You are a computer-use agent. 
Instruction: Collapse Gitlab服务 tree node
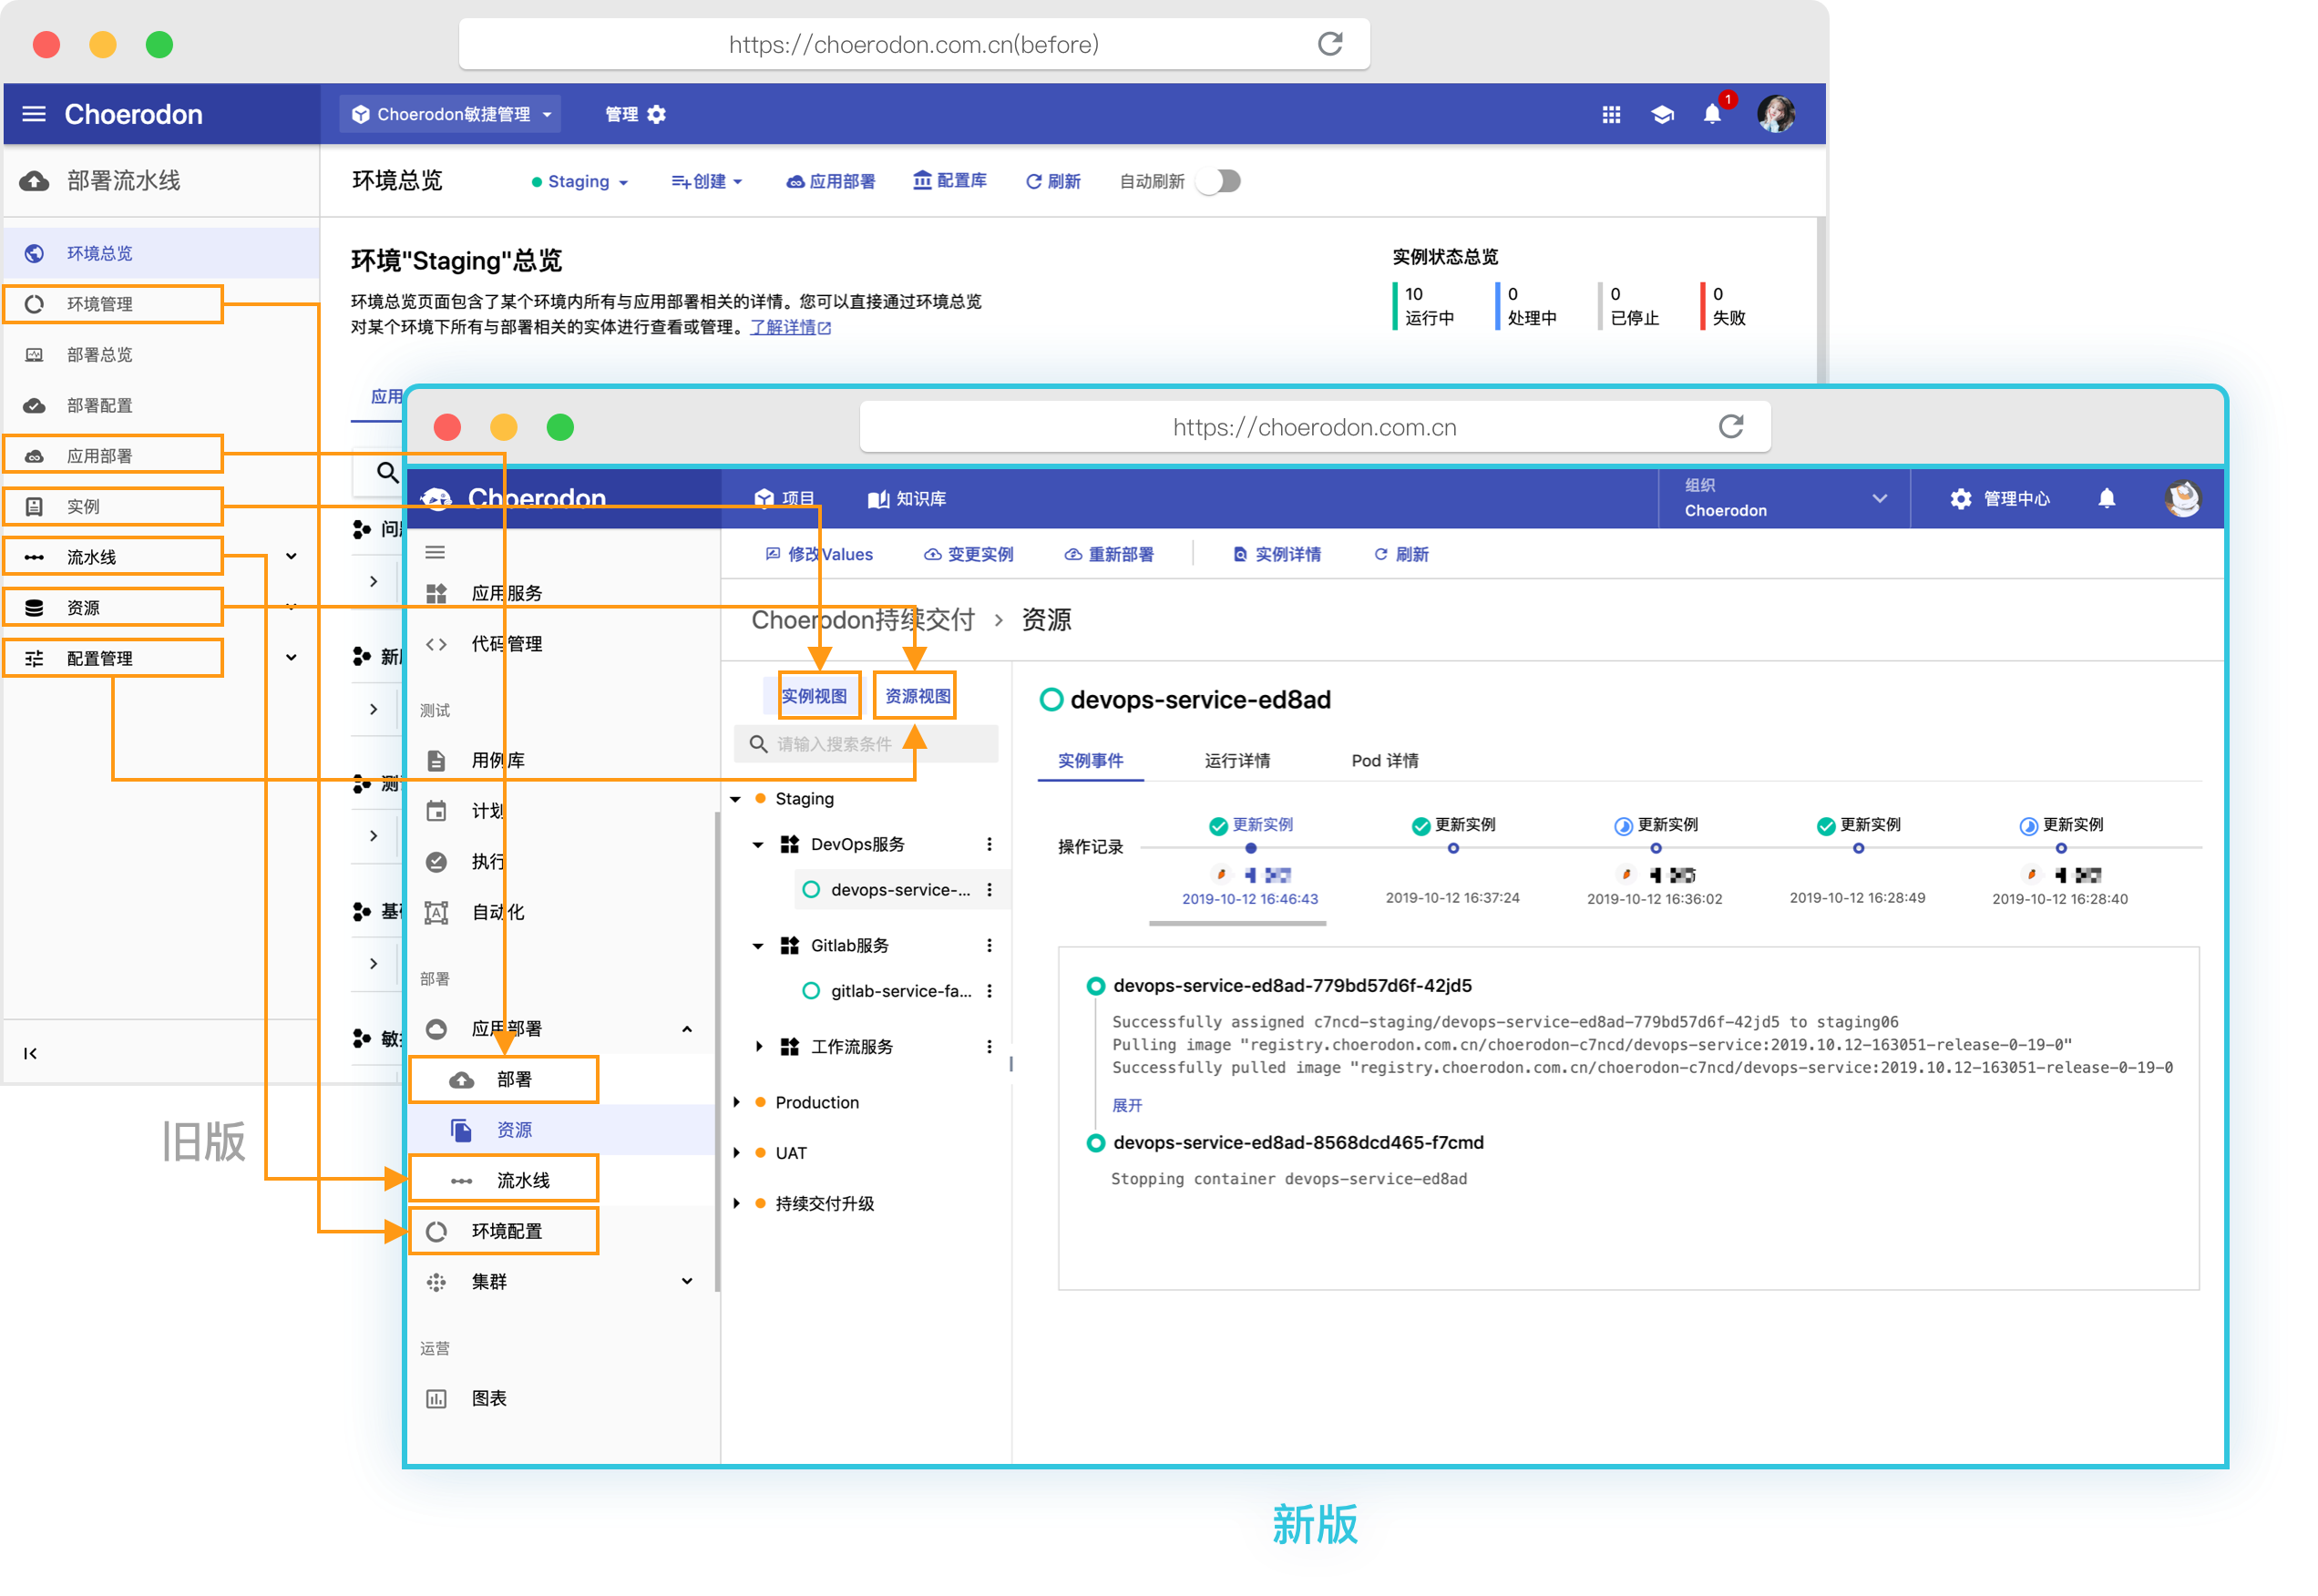click(758, 946)
